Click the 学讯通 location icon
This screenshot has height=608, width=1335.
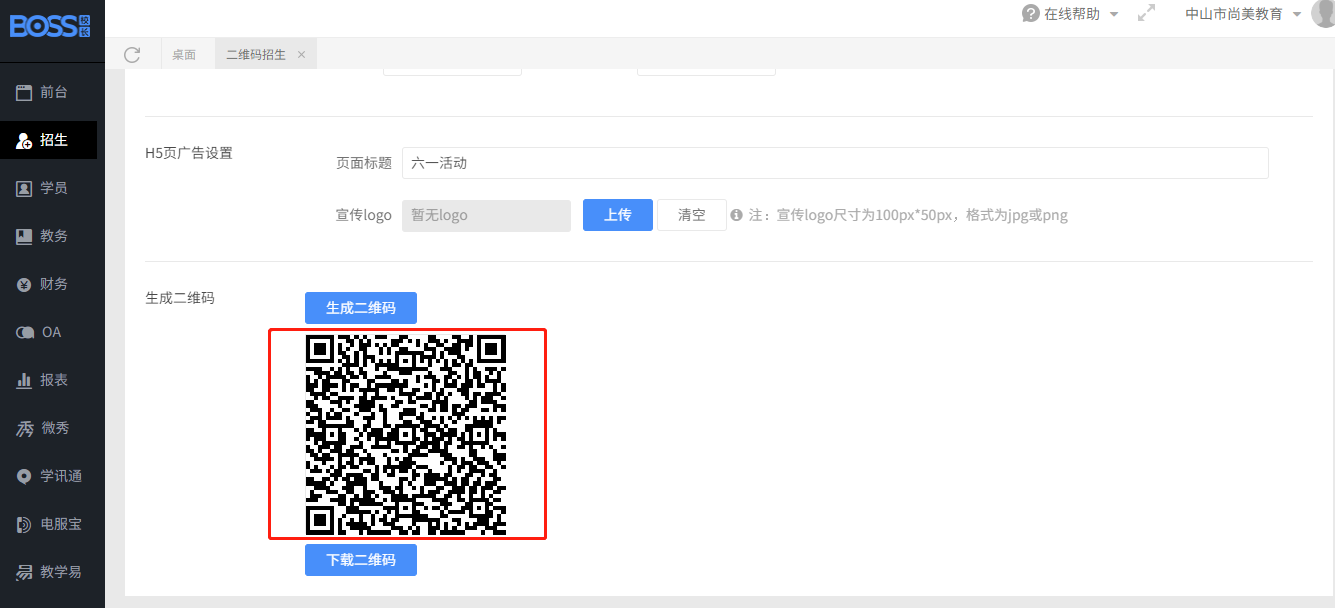point(24,476)
